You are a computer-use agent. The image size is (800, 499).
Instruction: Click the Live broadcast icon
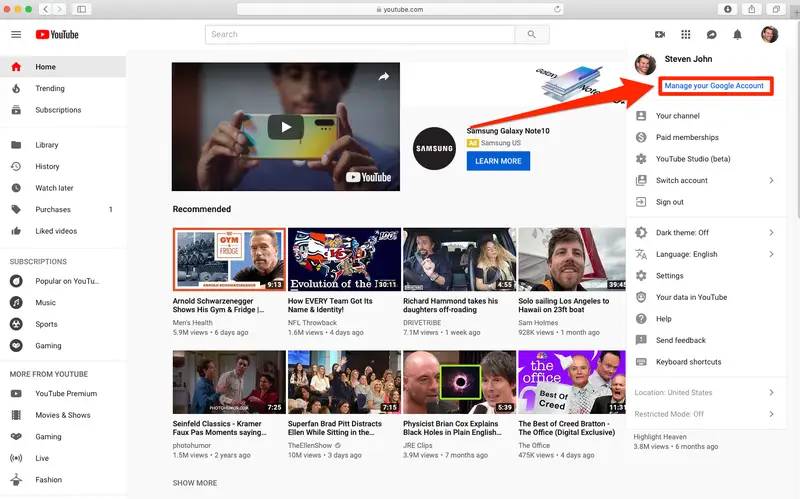point(16,458)
